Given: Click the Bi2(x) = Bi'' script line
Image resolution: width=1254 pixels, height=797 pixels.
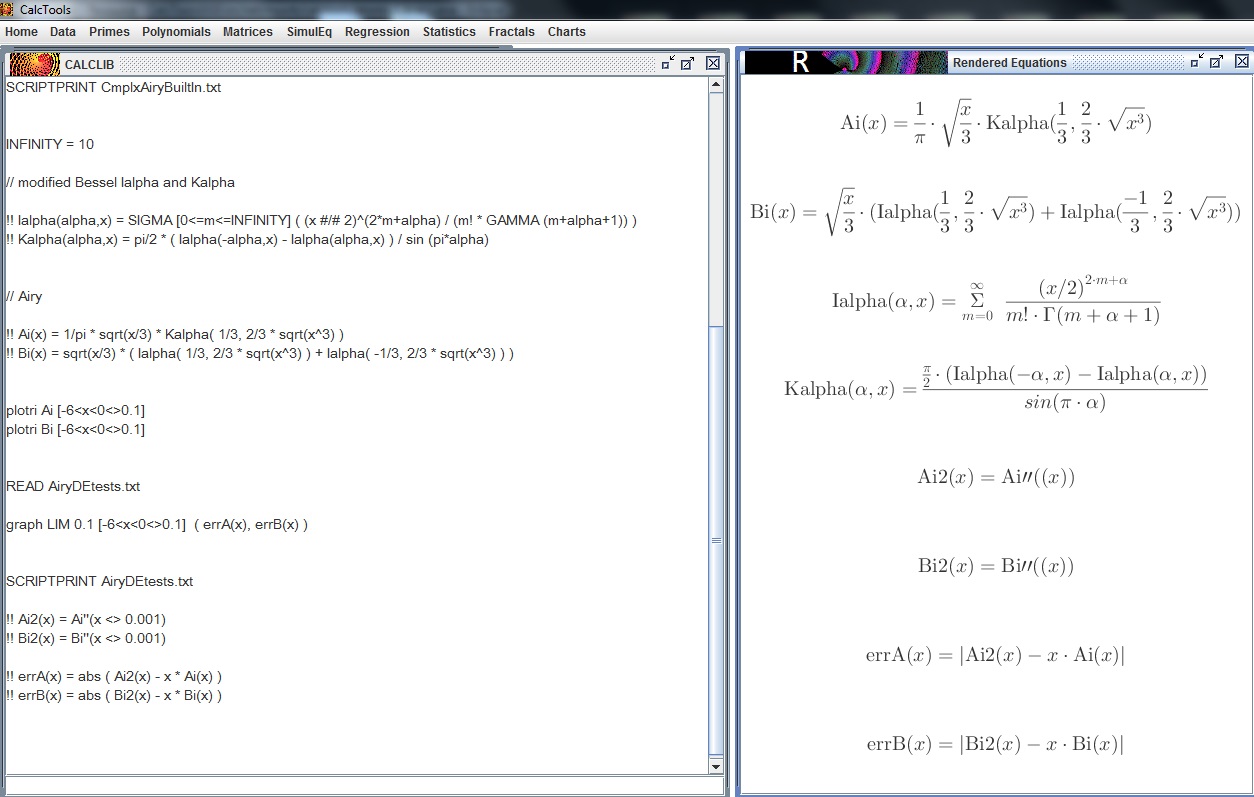Looking at the screenshot, I should coord(86,638).
